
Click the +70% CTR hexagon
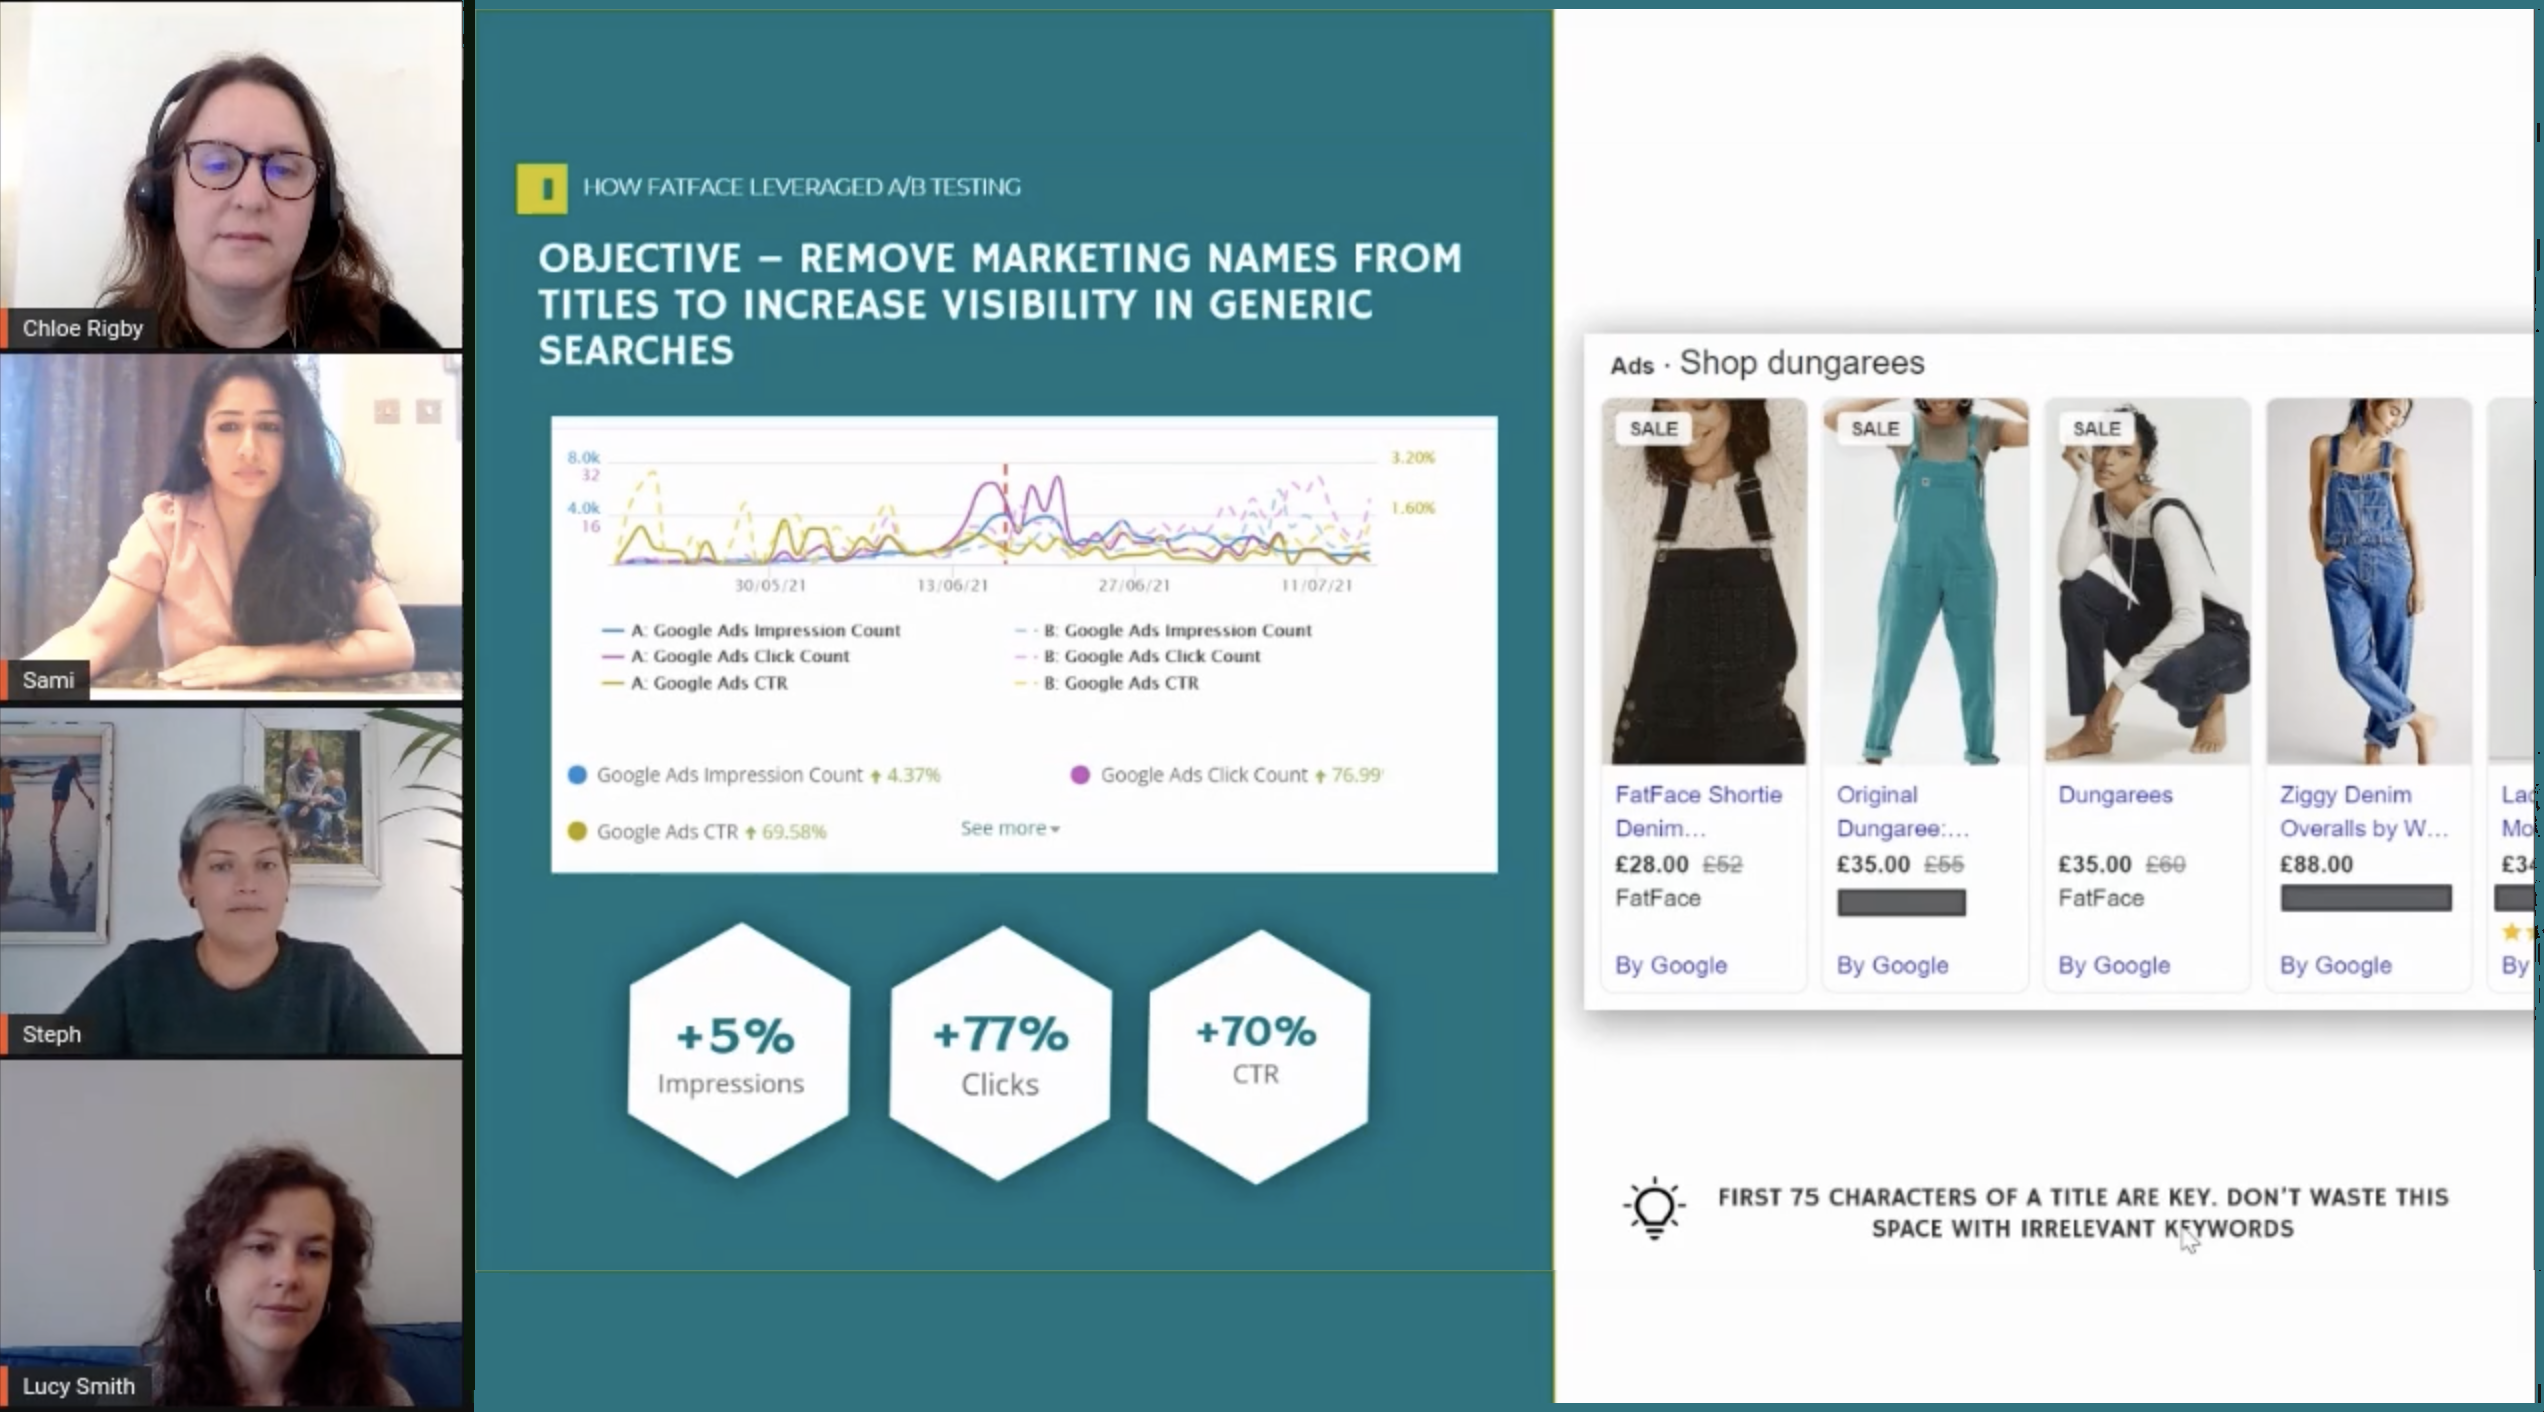pos(1257,1055)
